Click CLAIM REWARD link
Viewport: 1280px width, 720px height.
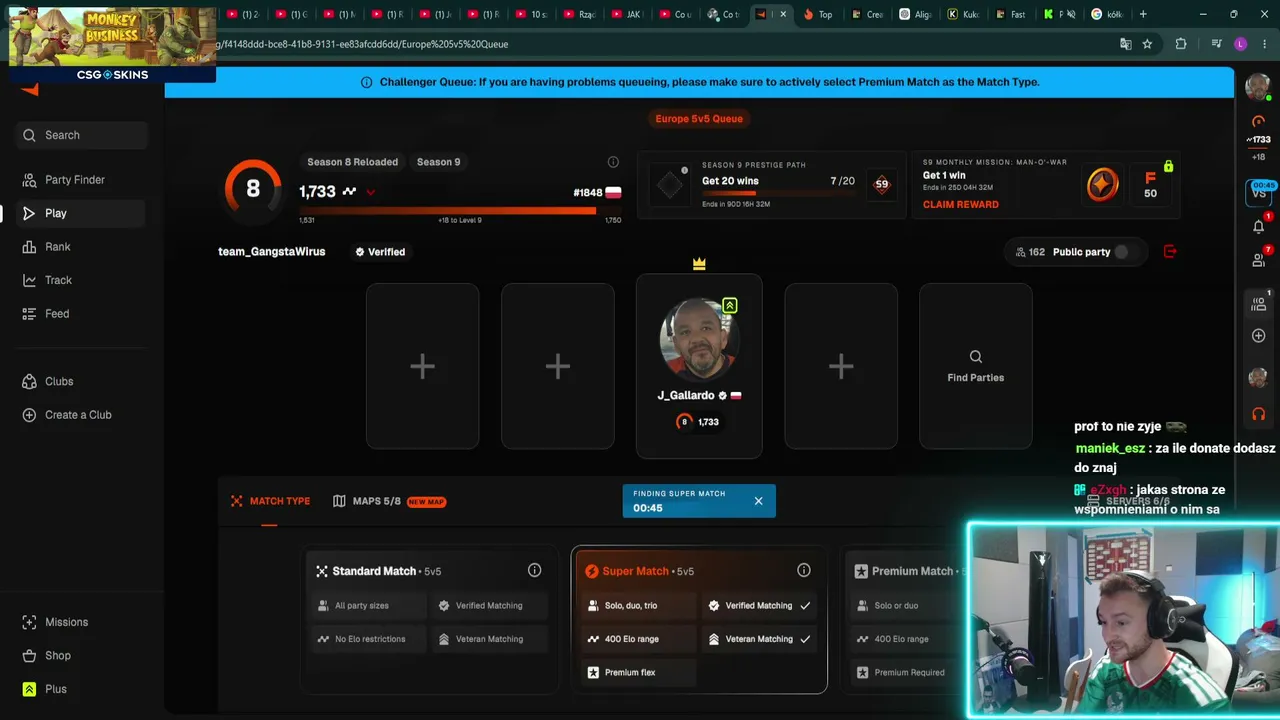tap(961, 204)
